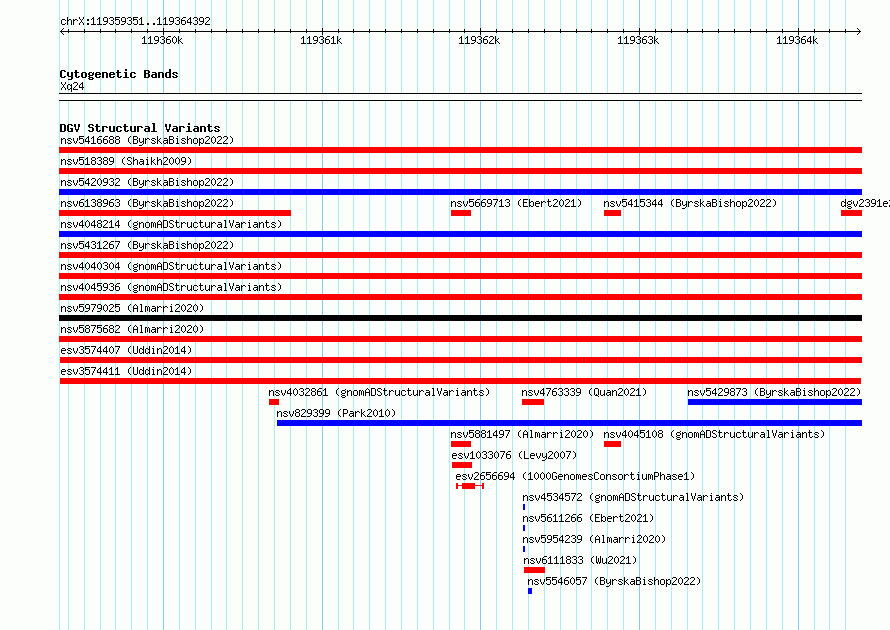Click the blue bar of nsv829399

click(569, 423)
